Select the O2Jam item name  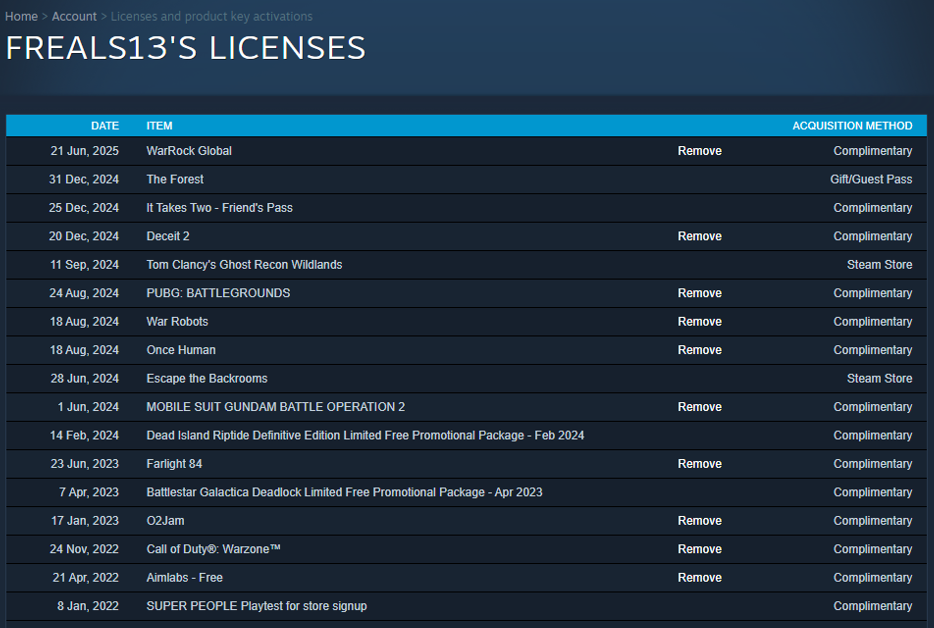165,521
